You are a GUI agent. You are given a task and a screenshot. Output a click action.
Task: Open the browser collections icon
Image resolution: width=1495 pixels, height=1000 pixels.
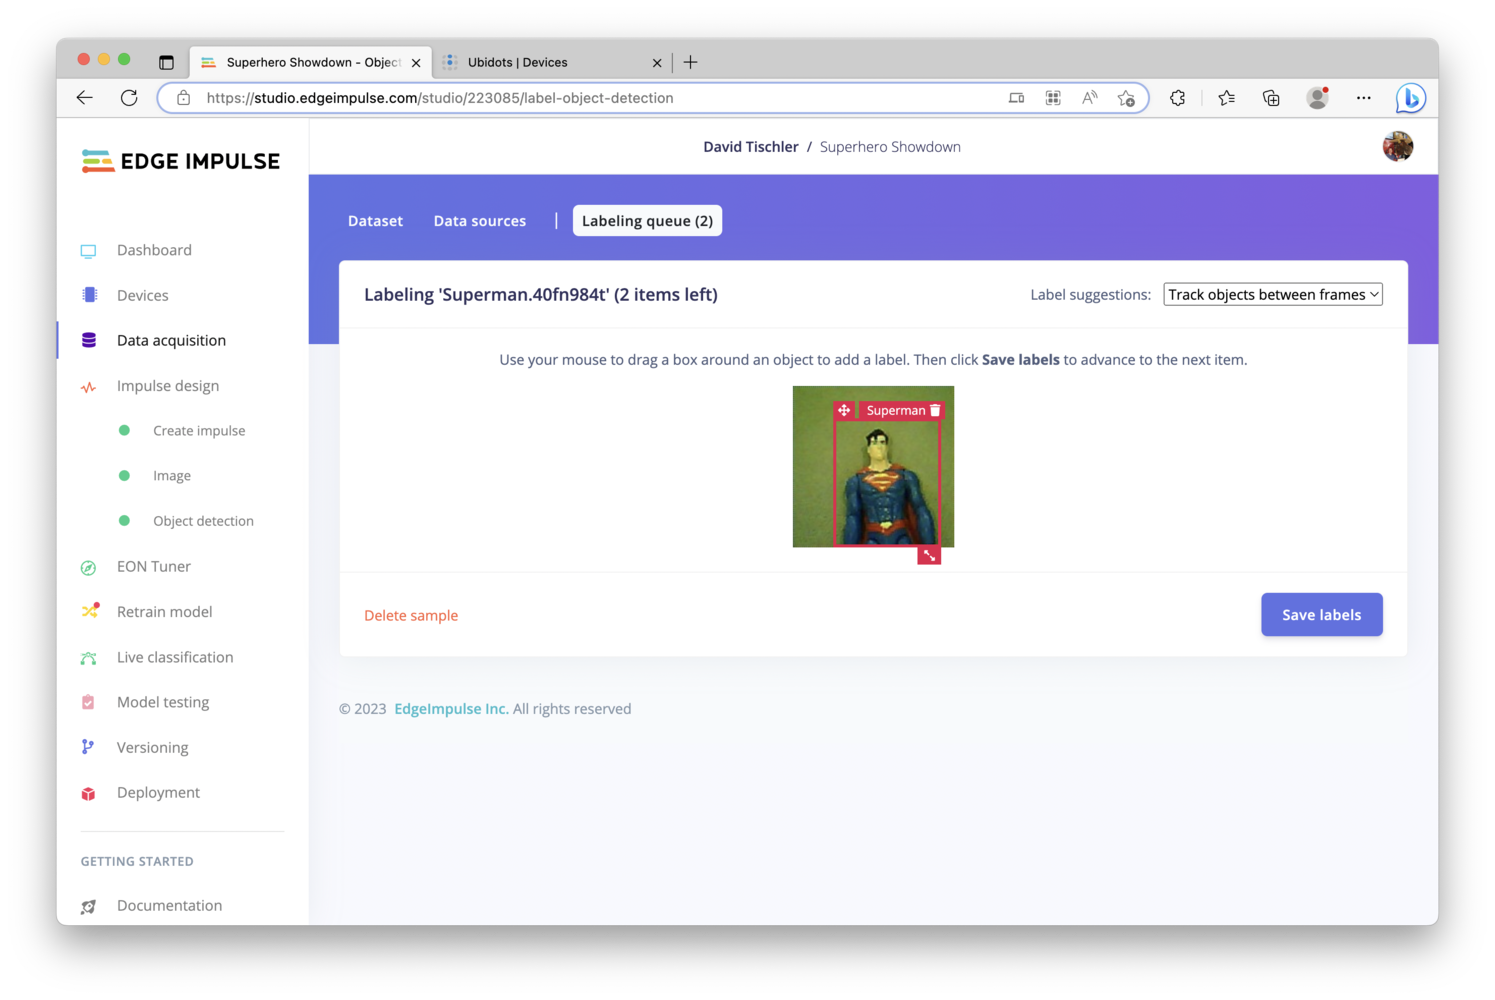(1271, 98)
